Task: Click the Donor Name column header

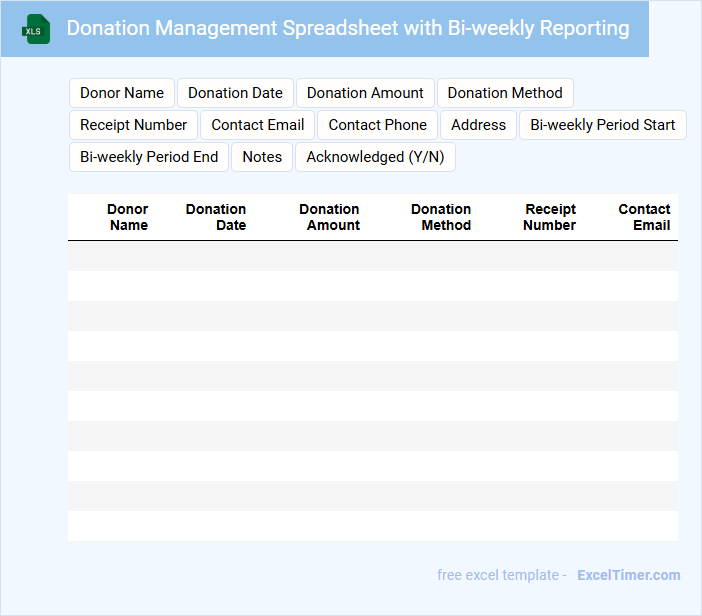Action: (x=128, y=217)
